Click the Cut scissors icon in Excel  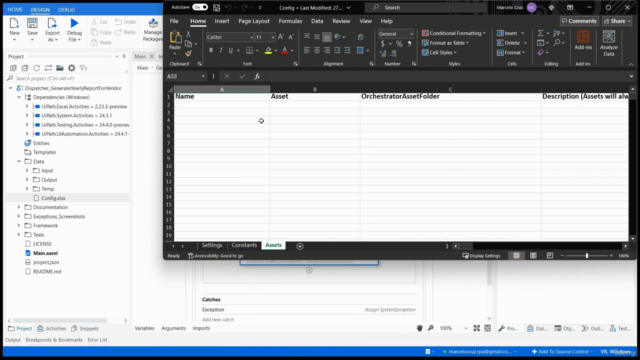[x=189, y=34]
